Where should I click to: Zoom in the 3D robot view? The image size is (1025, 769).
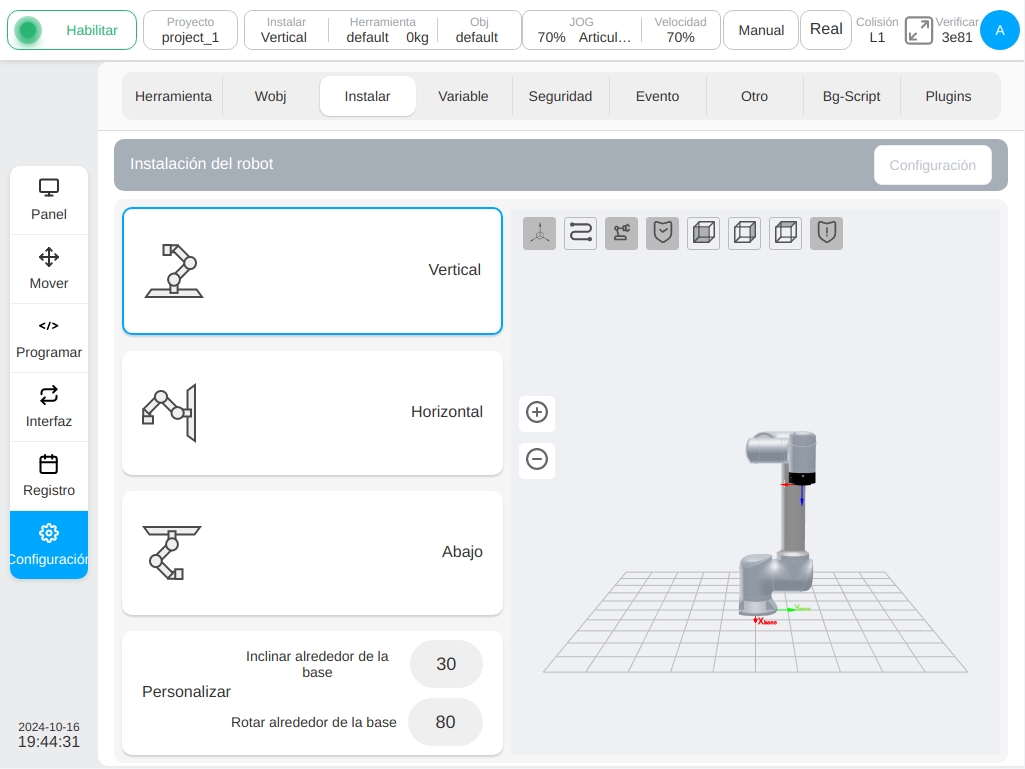(537, 413)
